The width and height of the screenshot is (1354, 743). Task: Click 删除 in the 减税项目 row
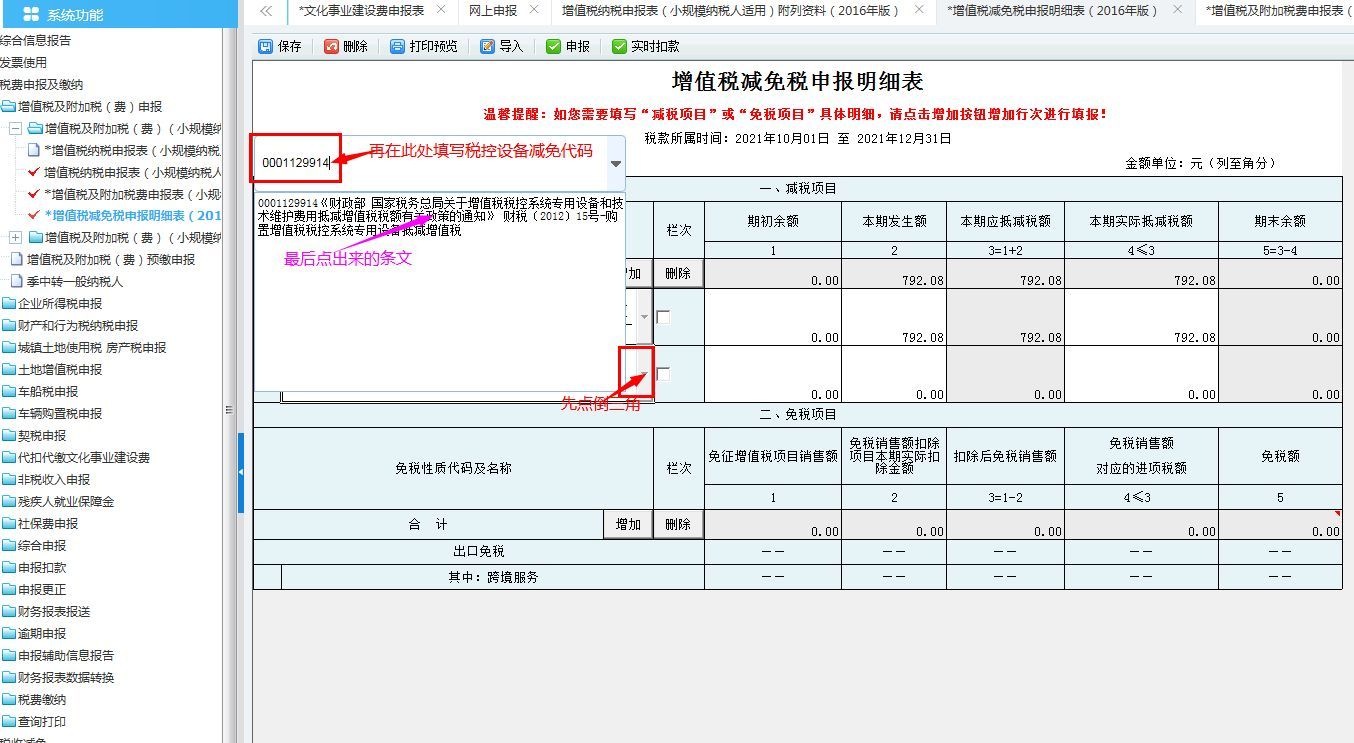[678, 272]
